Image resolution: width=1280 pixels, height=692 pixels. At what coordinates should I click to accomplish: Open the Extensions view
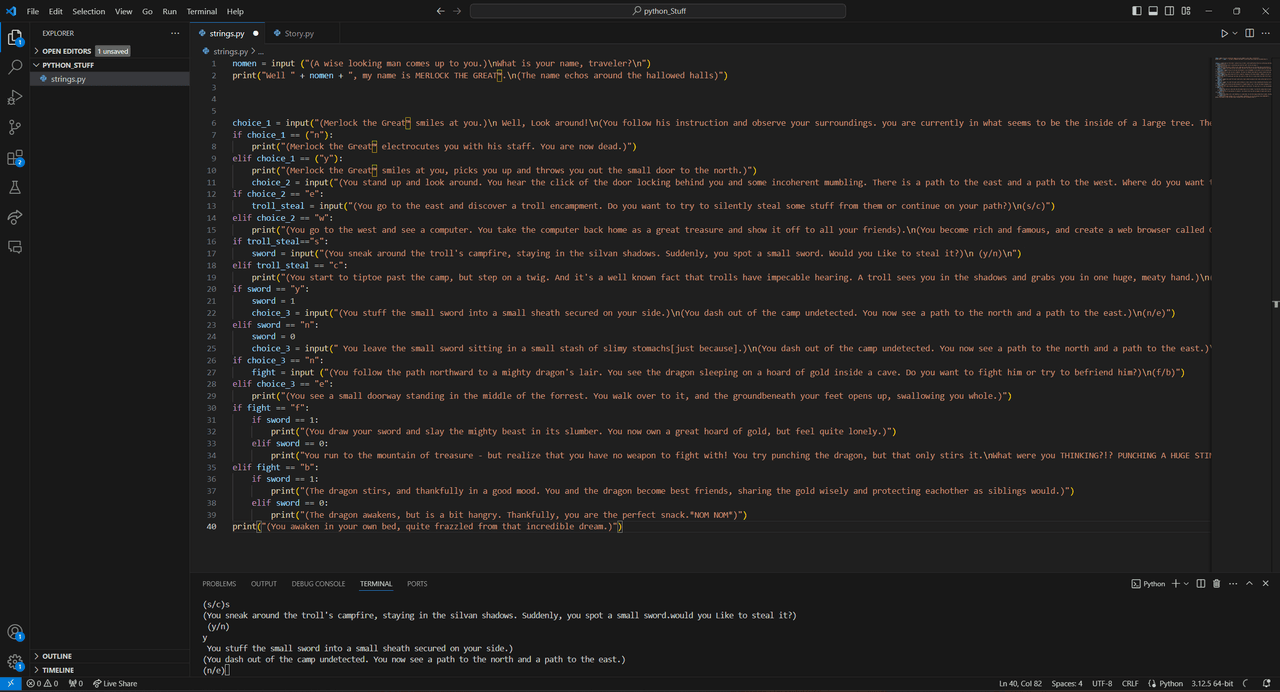click(15, 158)
